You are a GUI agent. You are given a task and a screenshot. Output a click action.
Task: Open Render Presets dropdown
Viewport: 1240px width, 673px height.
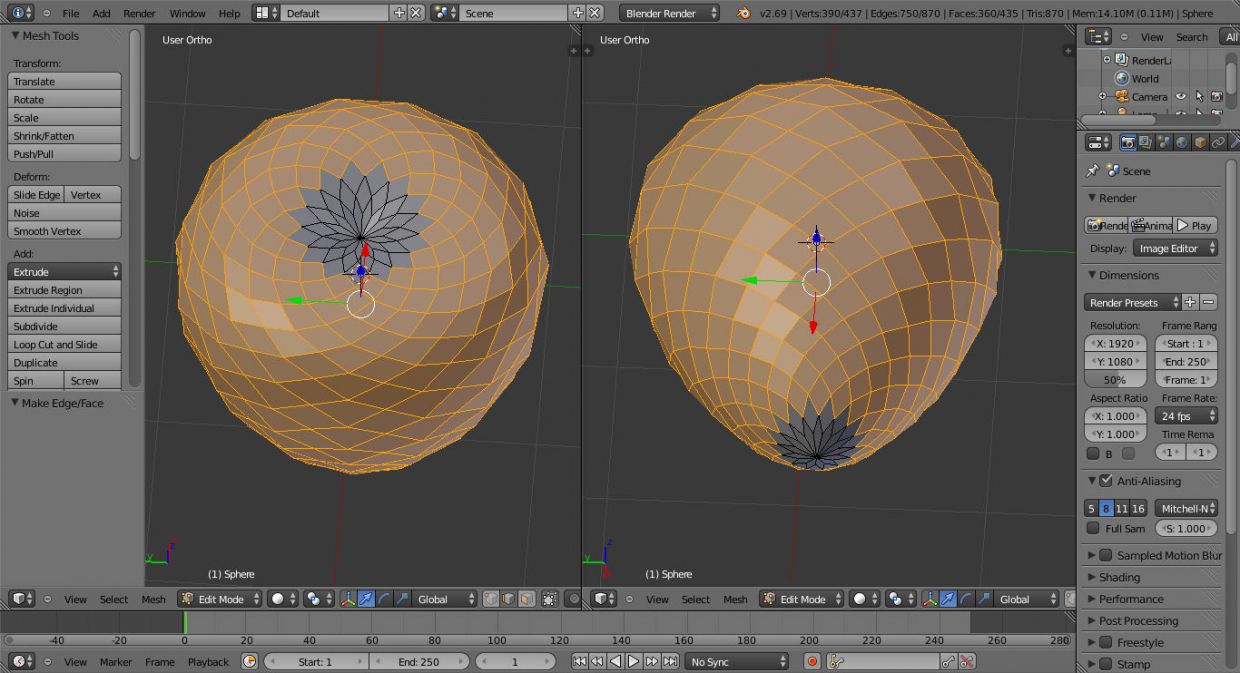pos(1132,302)
